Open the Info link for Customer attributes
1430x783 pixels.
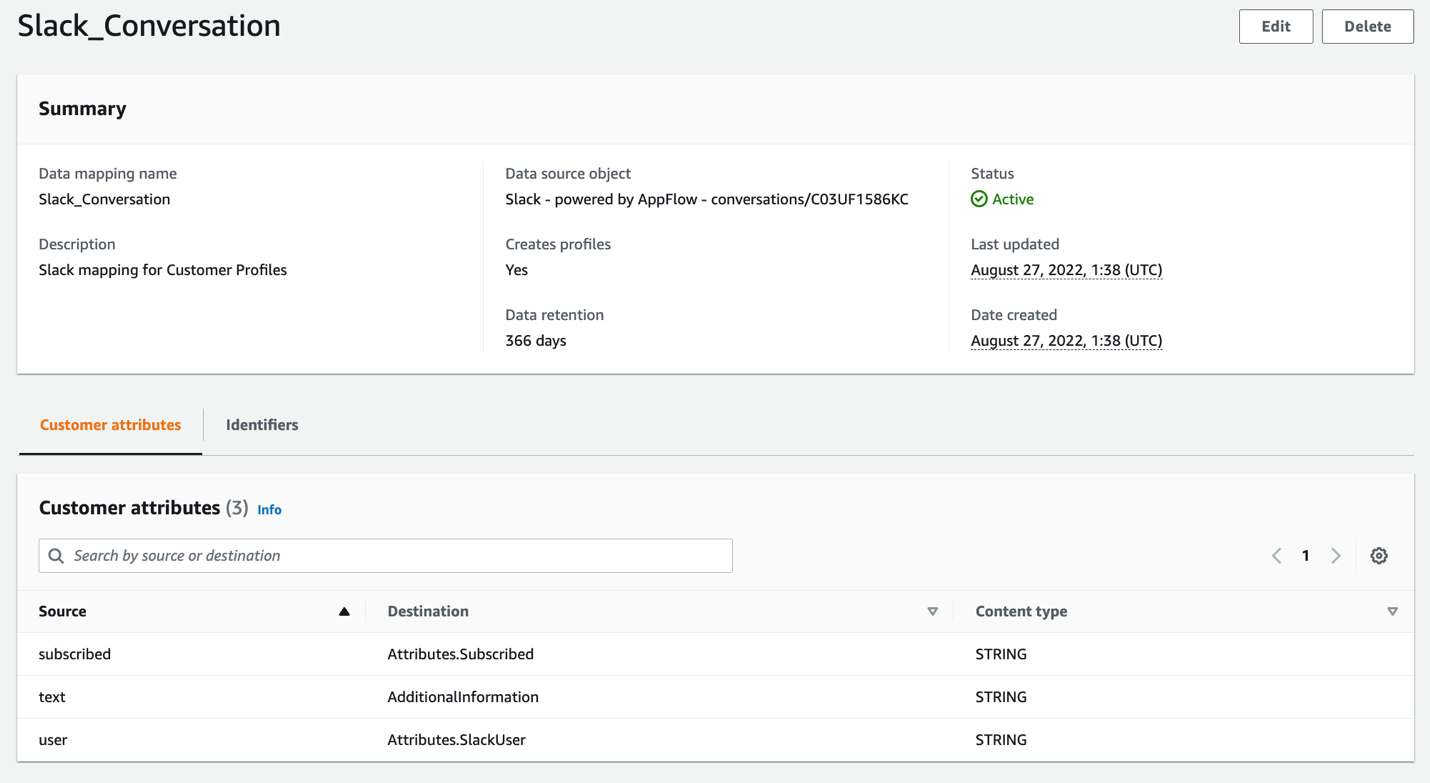269,510
